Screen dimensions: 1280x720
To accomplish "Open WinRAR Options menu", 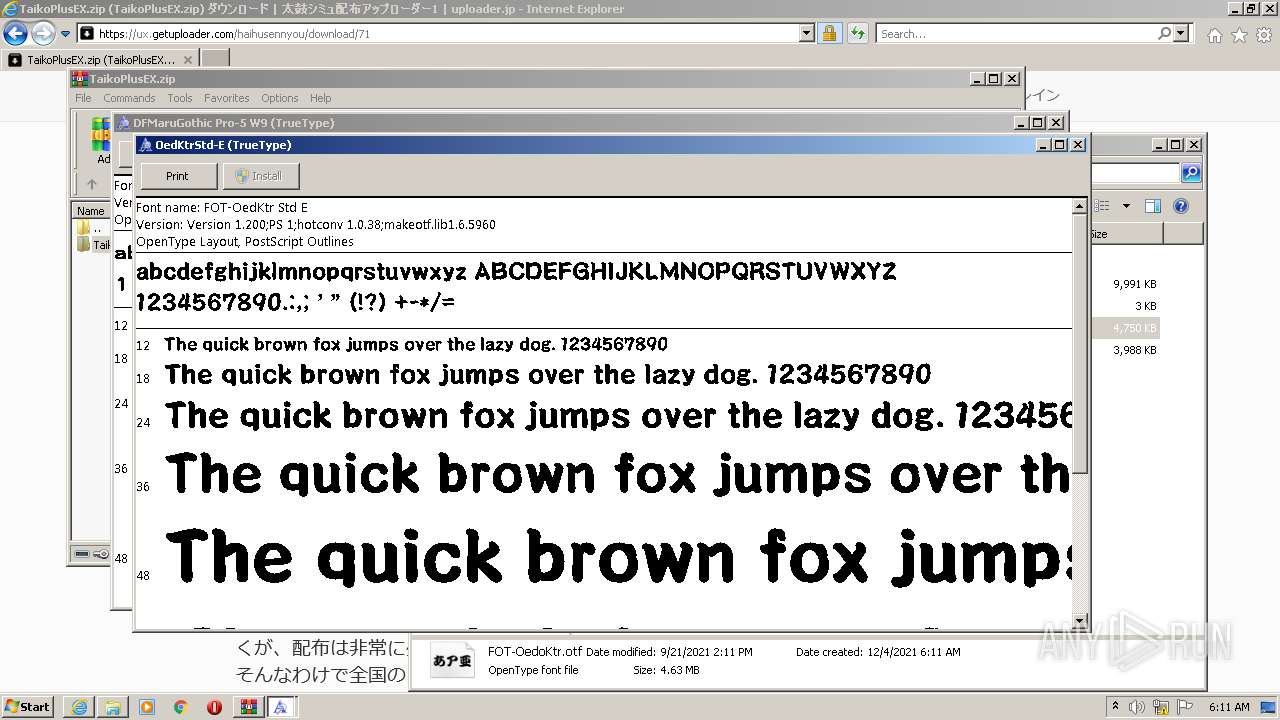I will click(x=280, y=98).
